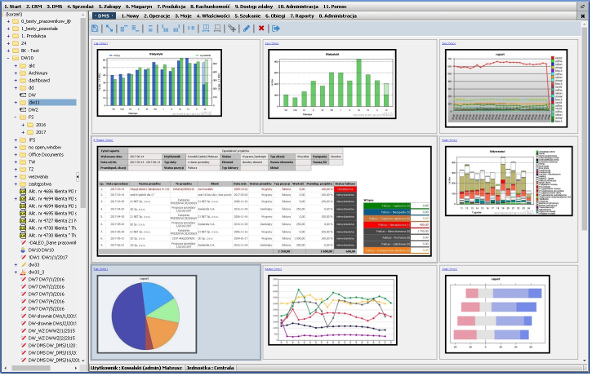The height and width of the screenshot is (374, 590).
Task: Click the blue pencil edit icon
Action: pos(246,28)
